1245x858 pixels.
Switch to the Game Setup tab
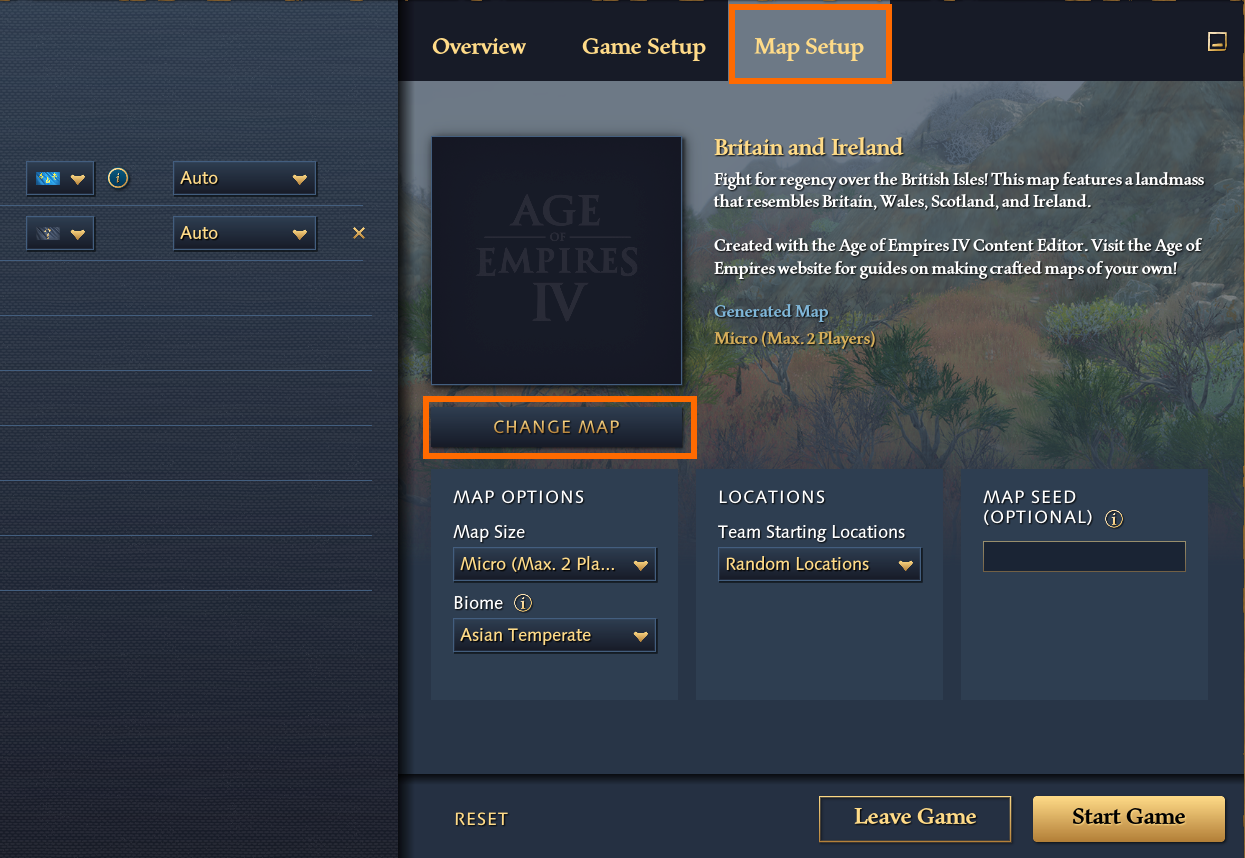[644, 46]
